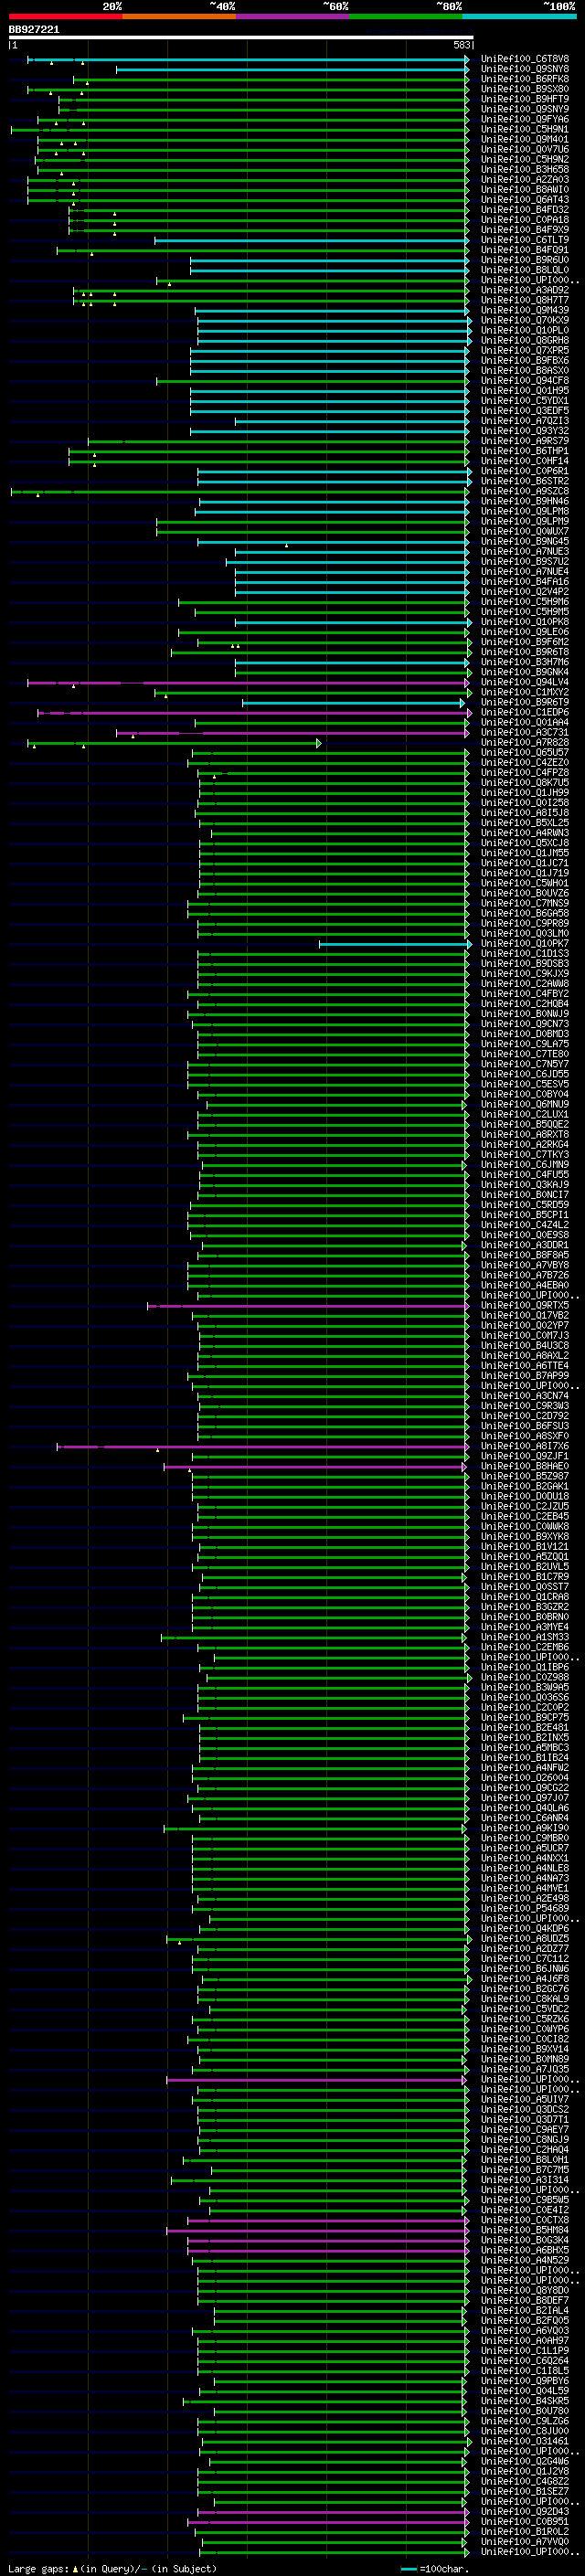
Task: Select hit label UniRef100_P54689
Action: point(525,1908)
